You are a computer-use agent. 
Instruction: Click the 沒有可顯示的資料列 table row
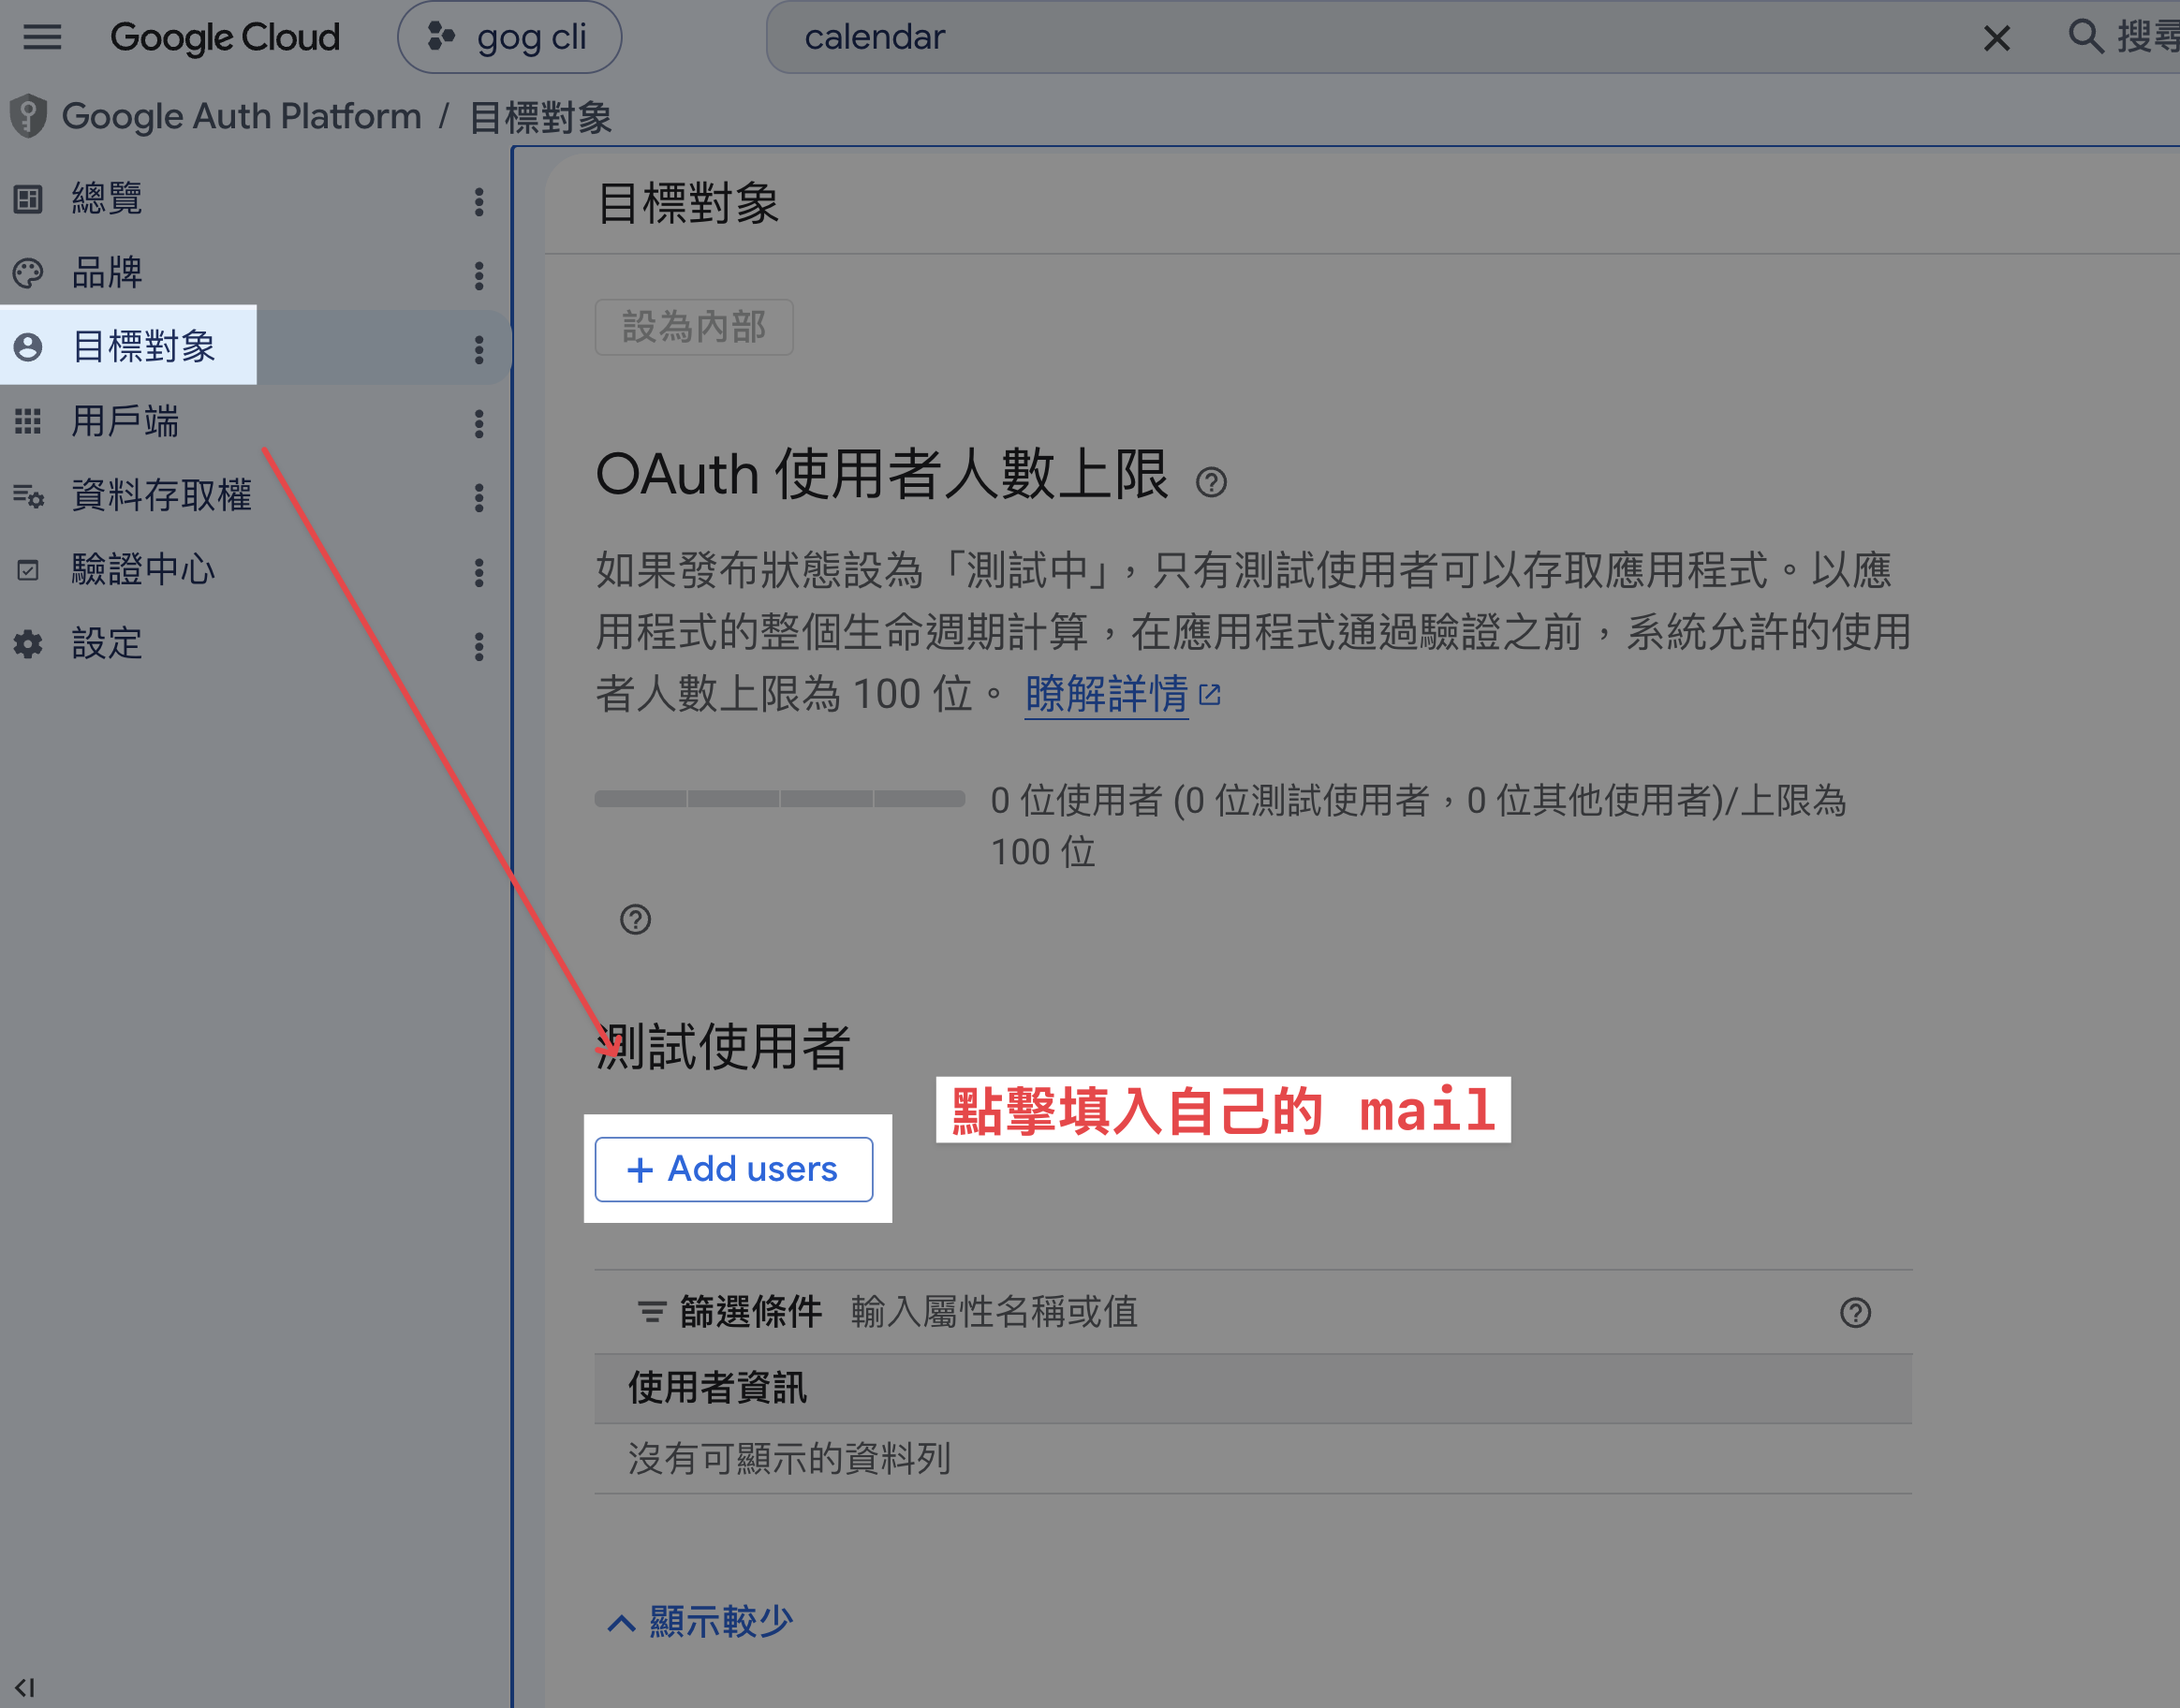point(1253,1459)
